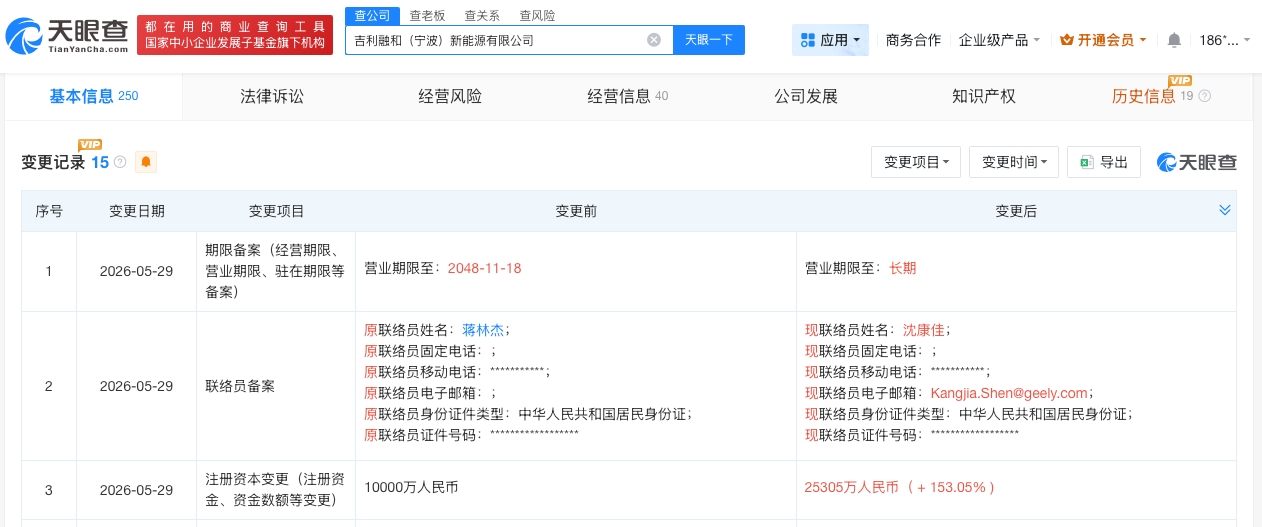The width and height of the screenshot is (1262, 527).
Task: Click the 变更日期 column header
Action: (x=137, y=211)
